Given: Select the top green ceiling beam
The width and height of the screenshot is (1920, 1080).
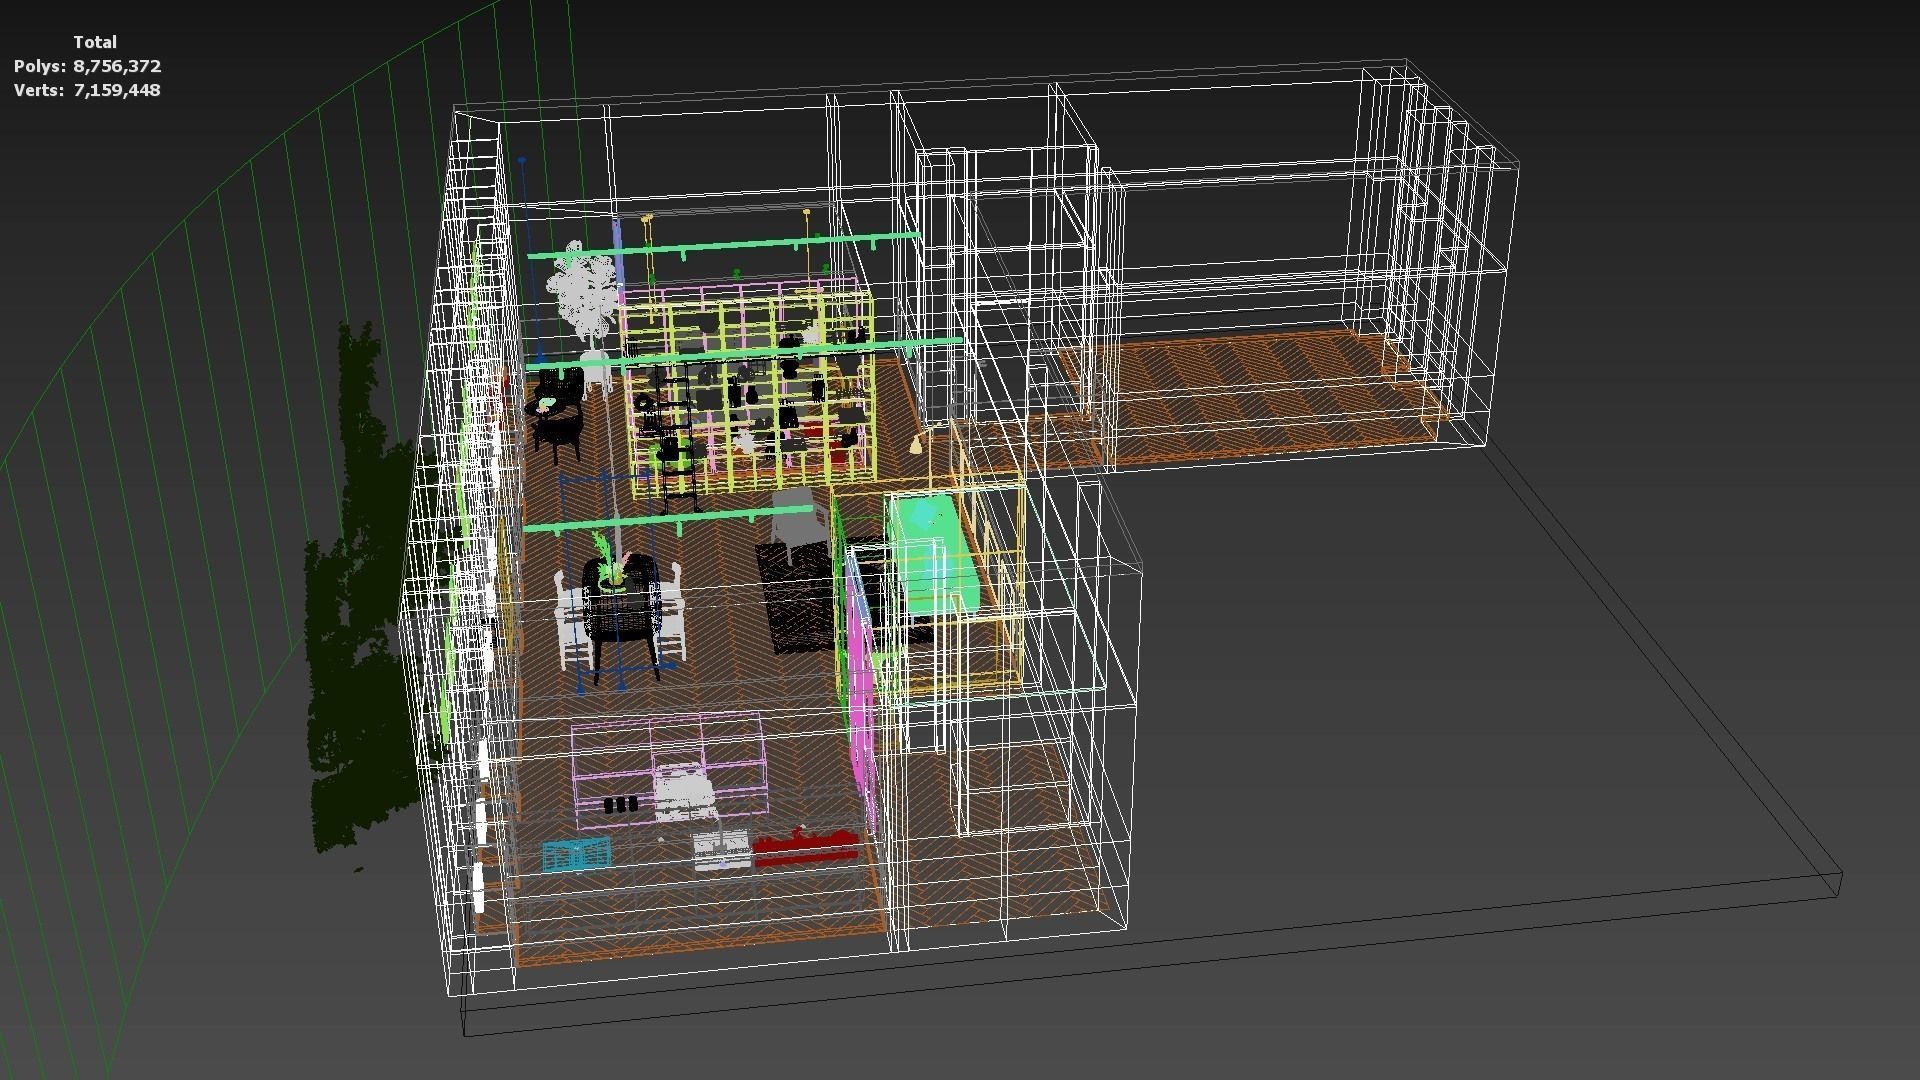Looking at the screenshot, I should click(x=724, y=246).
